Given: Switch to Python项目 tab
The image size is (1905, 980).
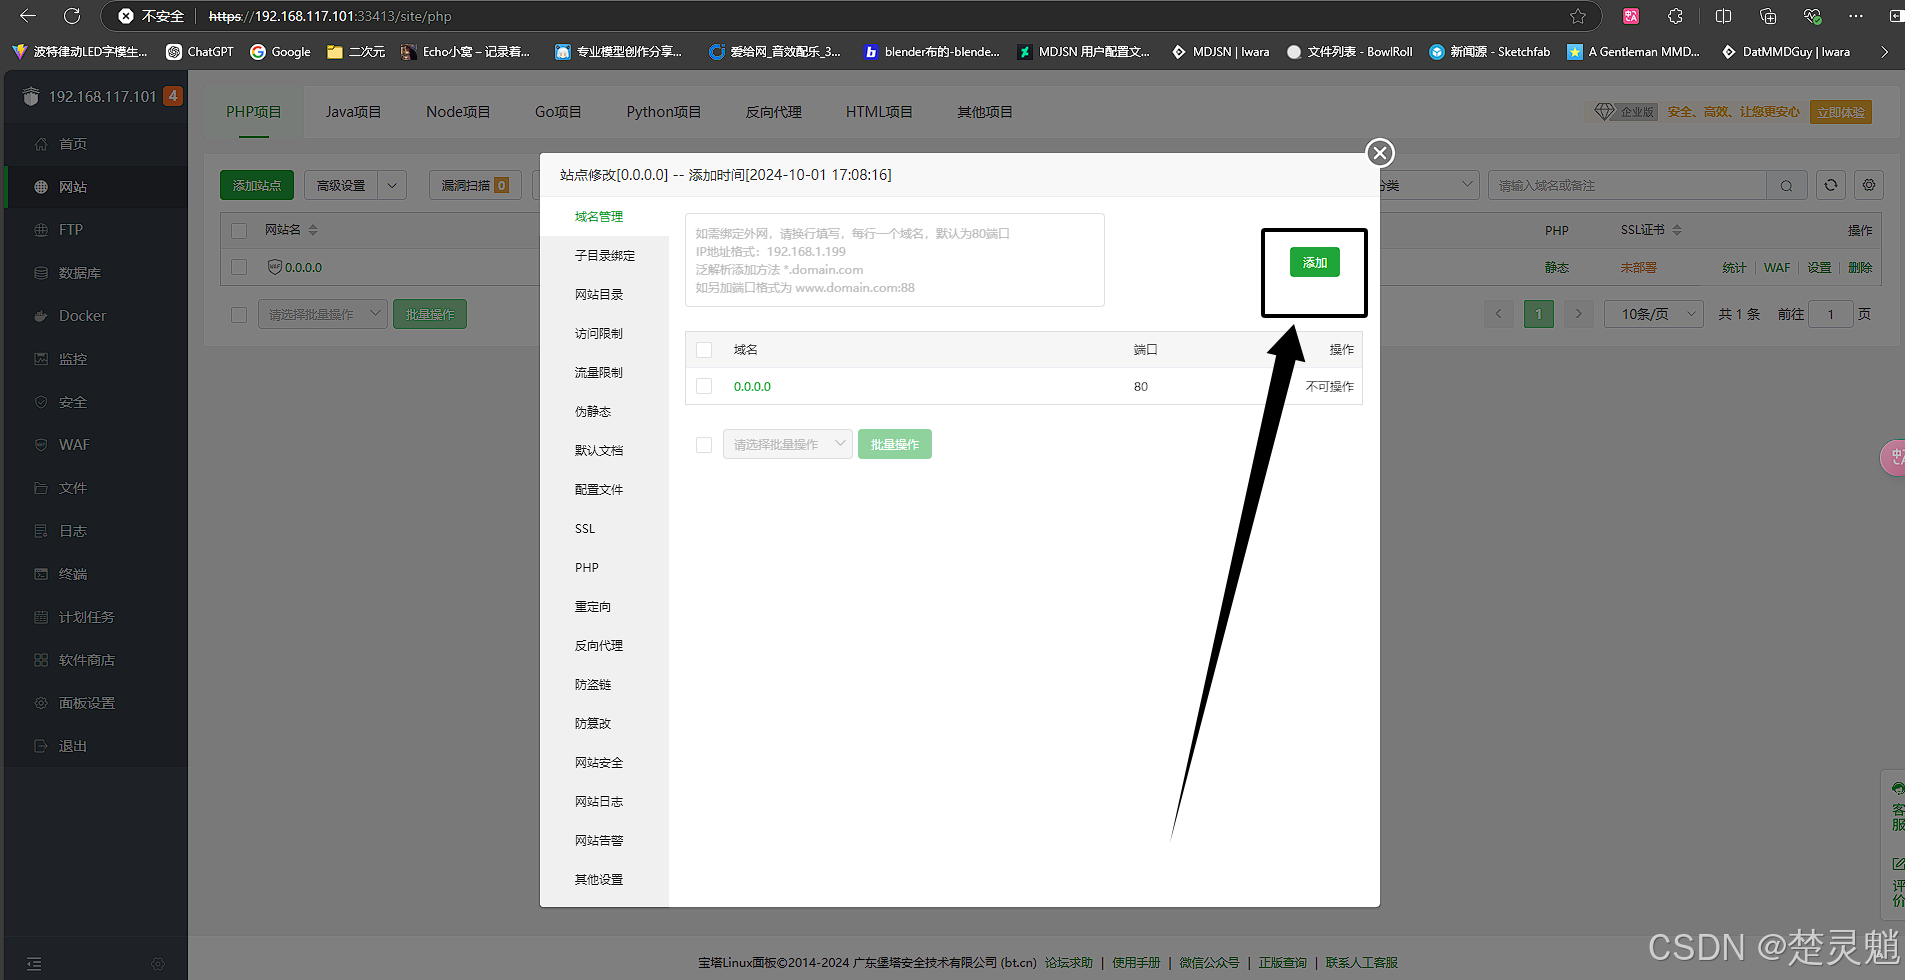Looking at the screenshot, I should (x=664, y=112).
